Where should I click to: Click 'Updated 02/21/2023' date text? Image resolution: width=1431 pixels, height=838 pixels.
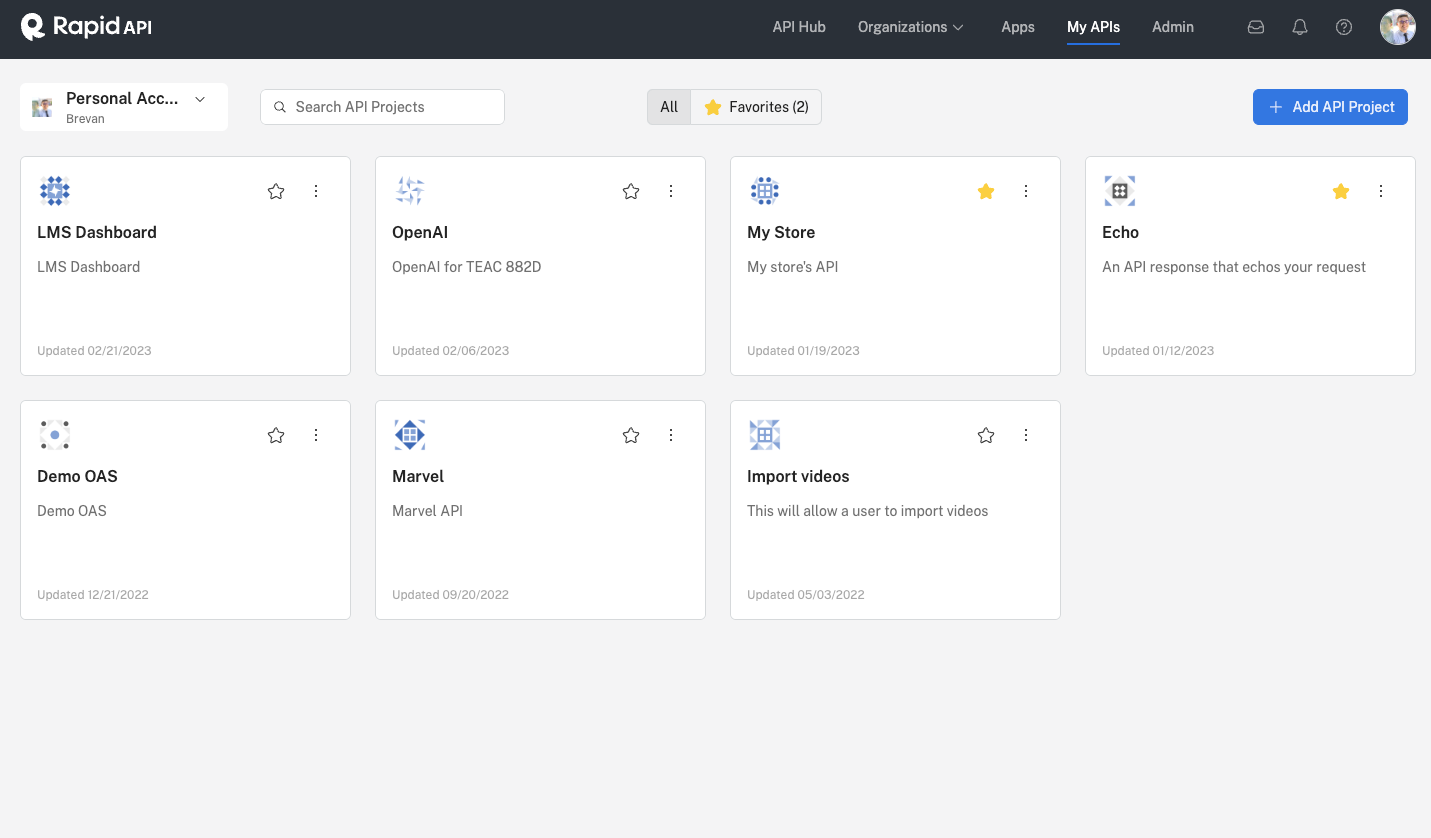click(94, 351)
